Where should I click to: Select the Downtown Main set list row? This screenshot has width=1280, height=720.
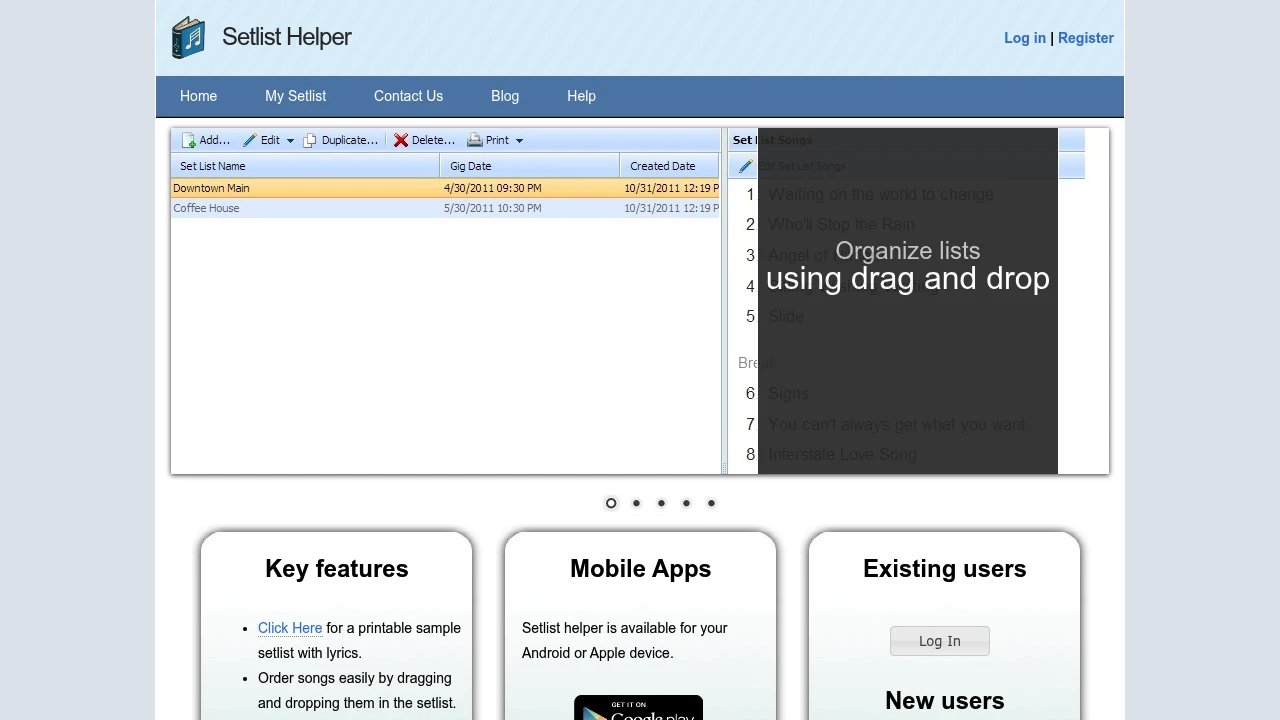pos(445,188)
